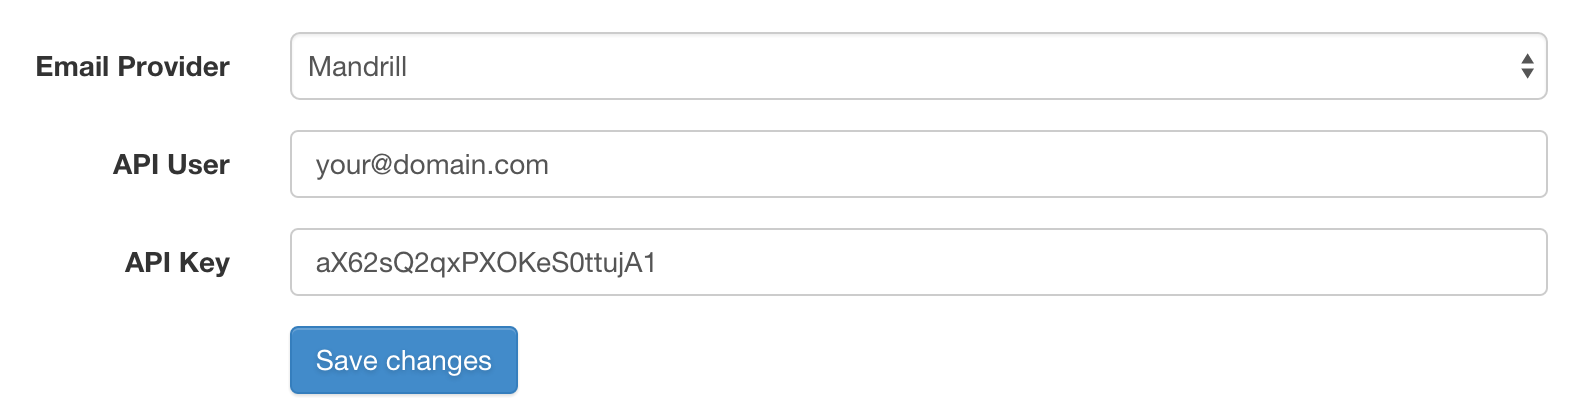Place cursor in the aX62sQ2qxPXOKeS0ttujA1 key text

[x=485, y=262]
